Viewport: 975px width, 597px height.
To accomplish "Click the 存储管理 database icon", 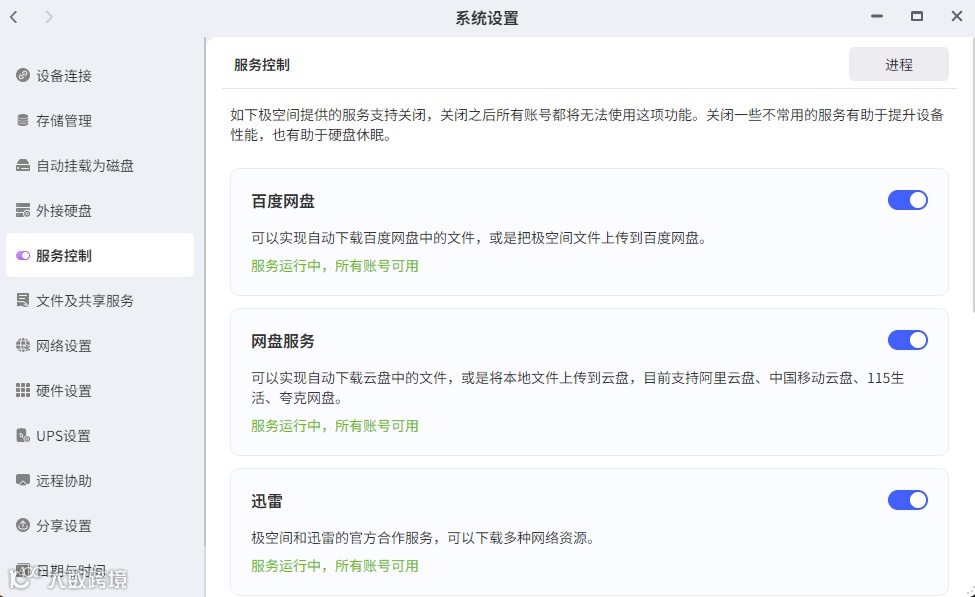I will tap(23, 120).
